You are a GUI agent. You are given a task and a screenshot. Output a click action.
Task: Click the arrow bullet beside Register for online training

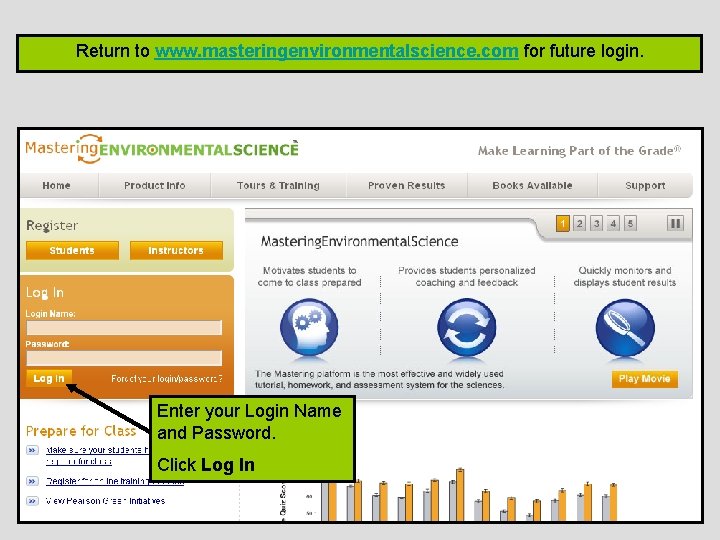point(32,481)
